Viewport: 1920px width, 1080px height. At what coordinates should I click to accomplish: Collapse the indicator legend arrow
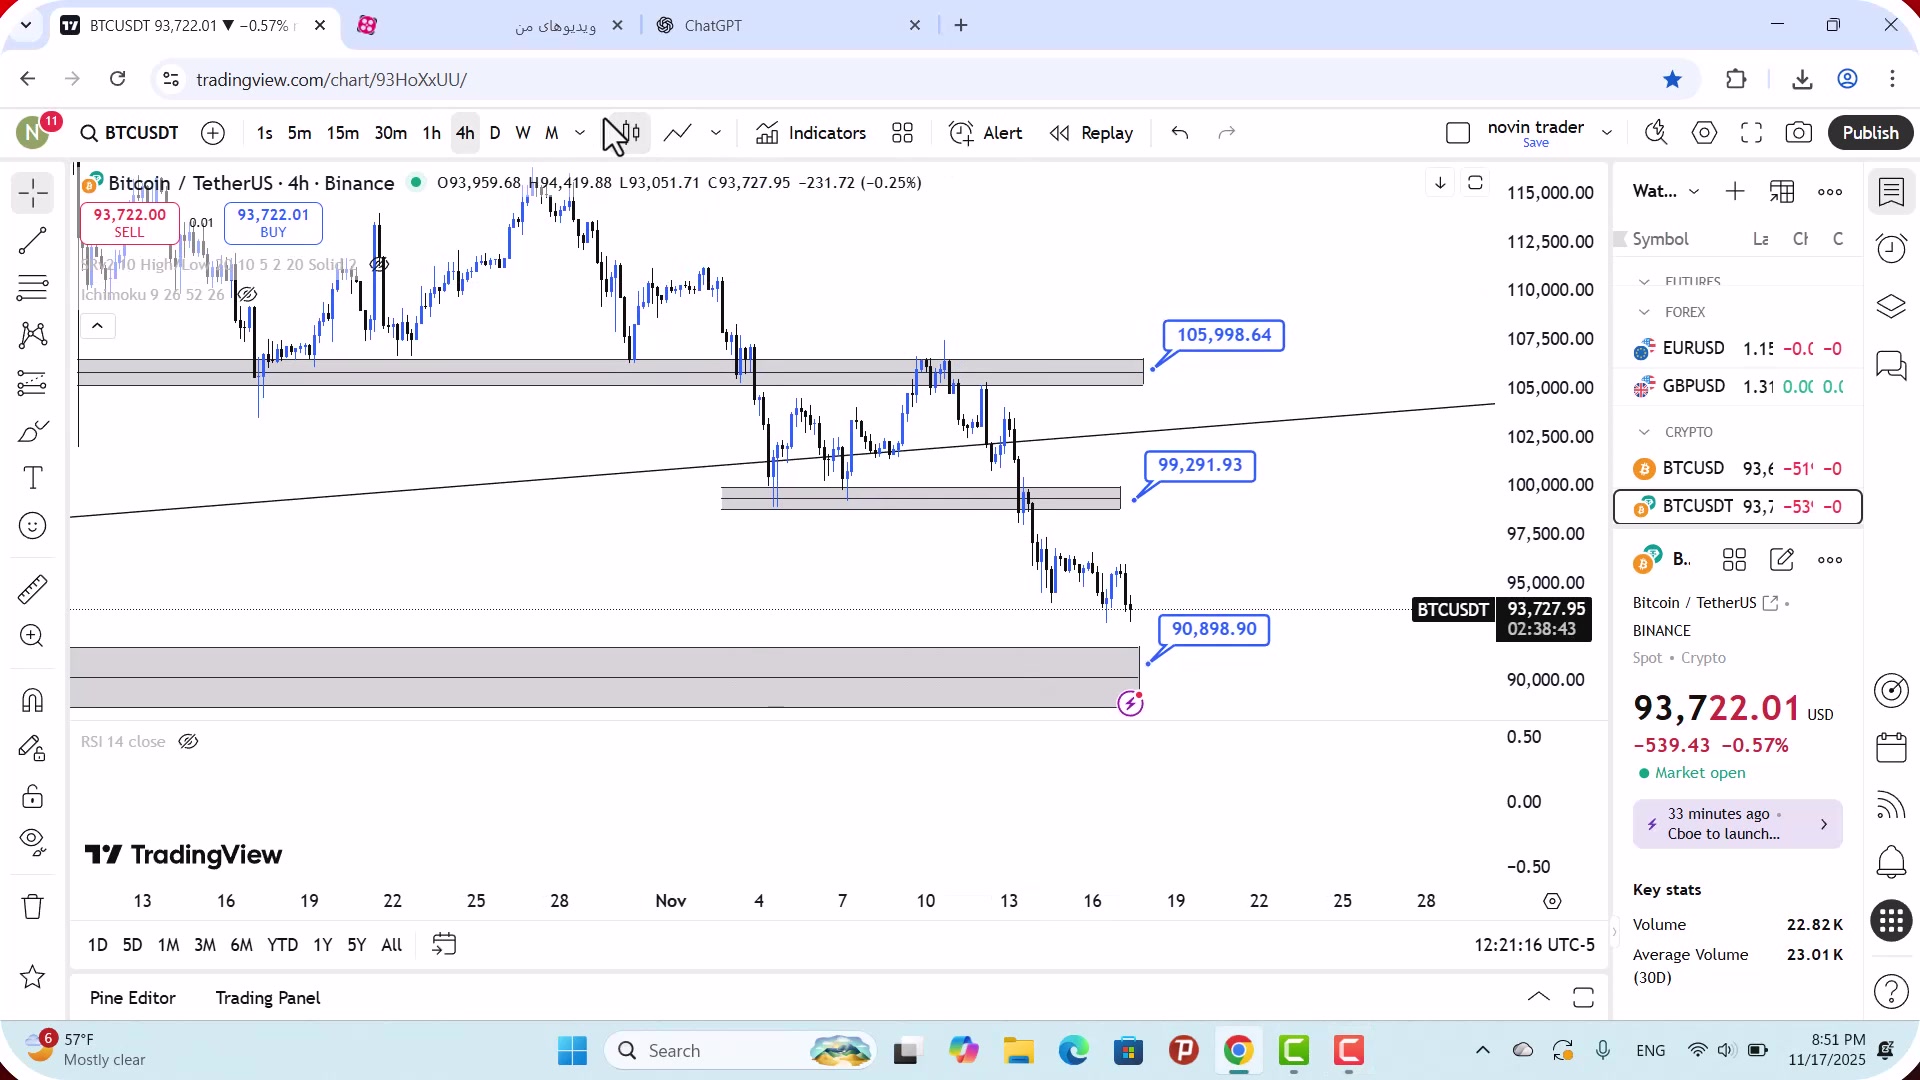(97, 326)
